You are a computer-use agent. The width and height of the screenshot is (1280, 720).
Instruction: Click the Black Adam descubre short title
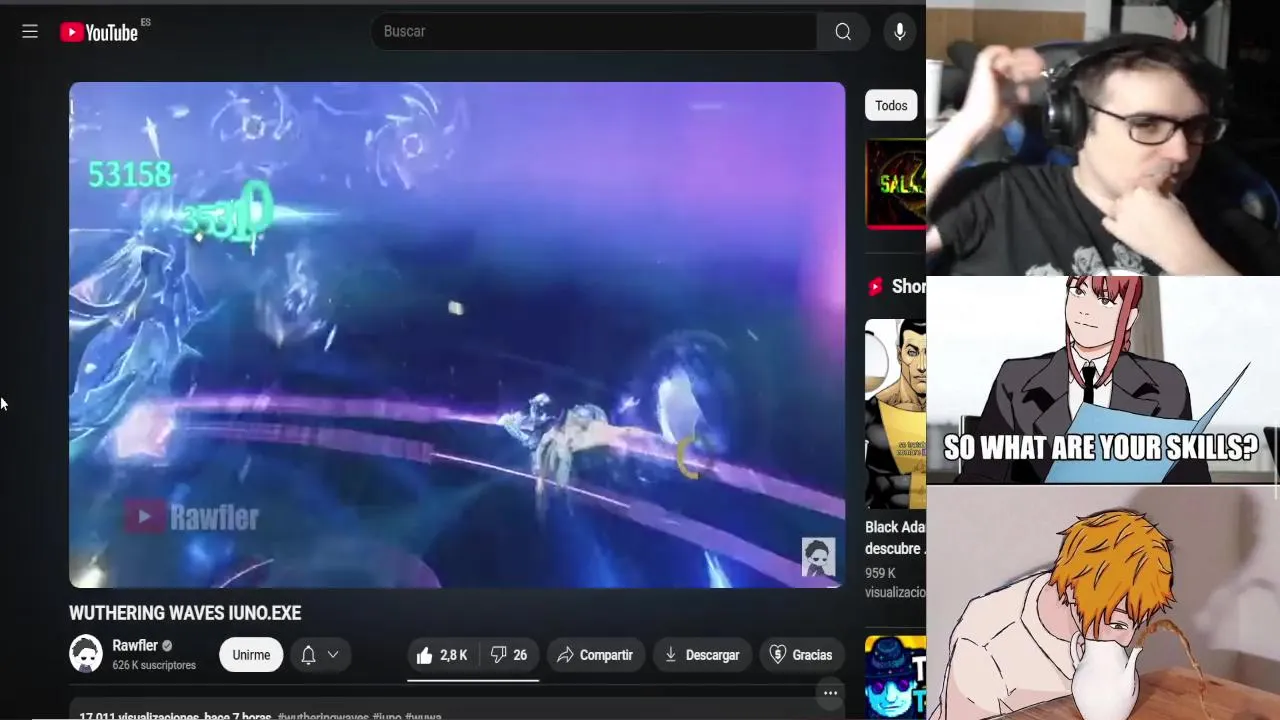pyautogui.click(x=895, y=537)
